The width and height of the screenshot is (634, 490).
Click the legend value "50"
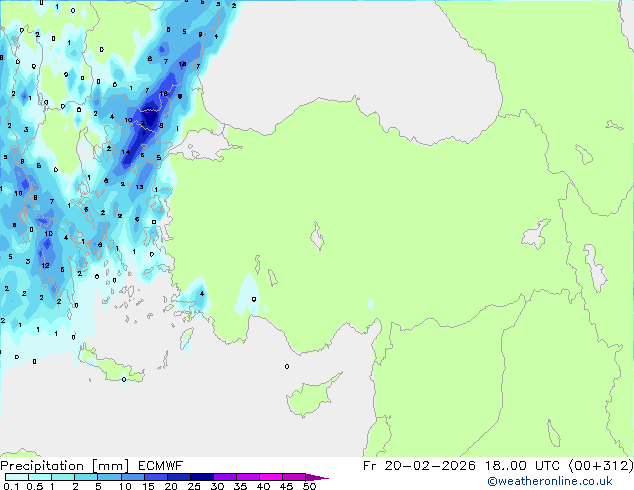point(309,486)
